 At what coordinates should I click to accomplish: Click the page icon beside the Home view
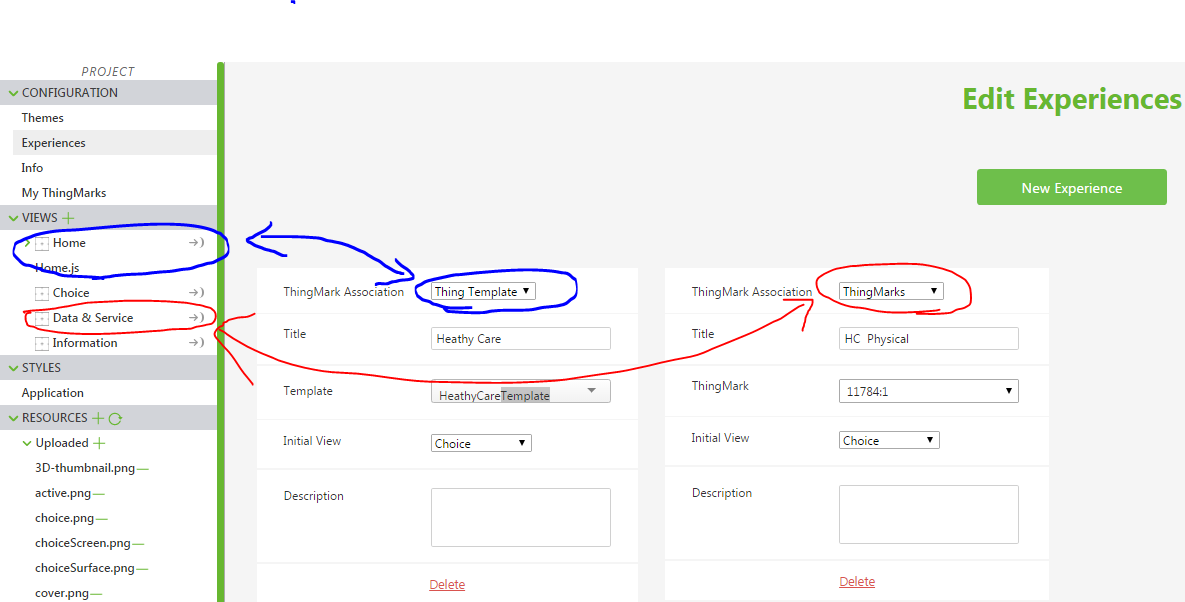(x=42, y=243)
